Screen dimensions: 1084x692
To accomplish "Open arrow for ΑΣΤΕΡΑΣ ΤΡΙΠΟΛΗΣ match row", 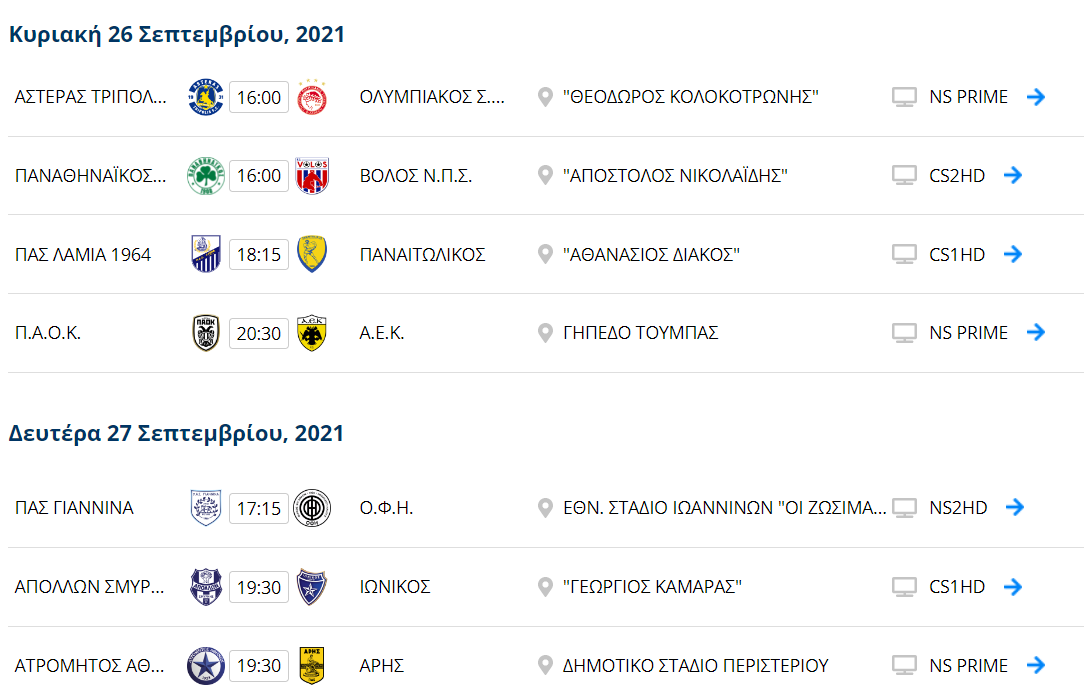I will (x=1036, y=97).
